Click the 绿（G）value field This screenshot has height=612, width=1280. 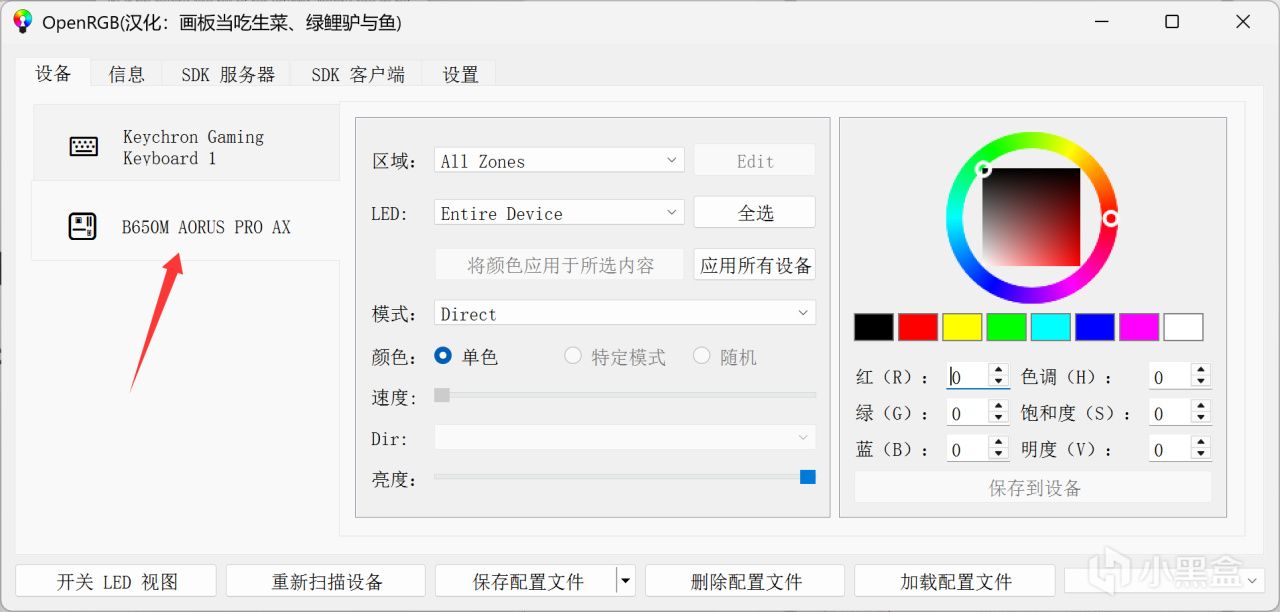point(968,413)
